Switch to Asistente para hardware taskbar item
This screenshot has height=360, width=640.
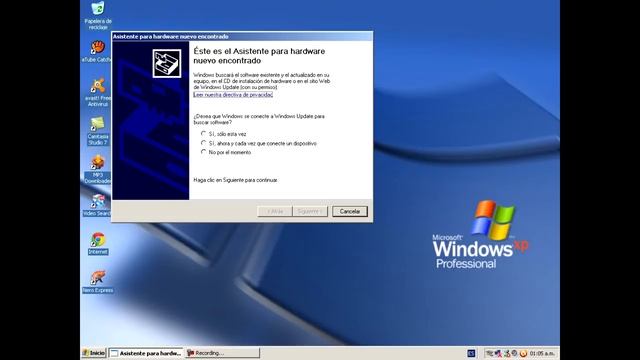(146, 353)
